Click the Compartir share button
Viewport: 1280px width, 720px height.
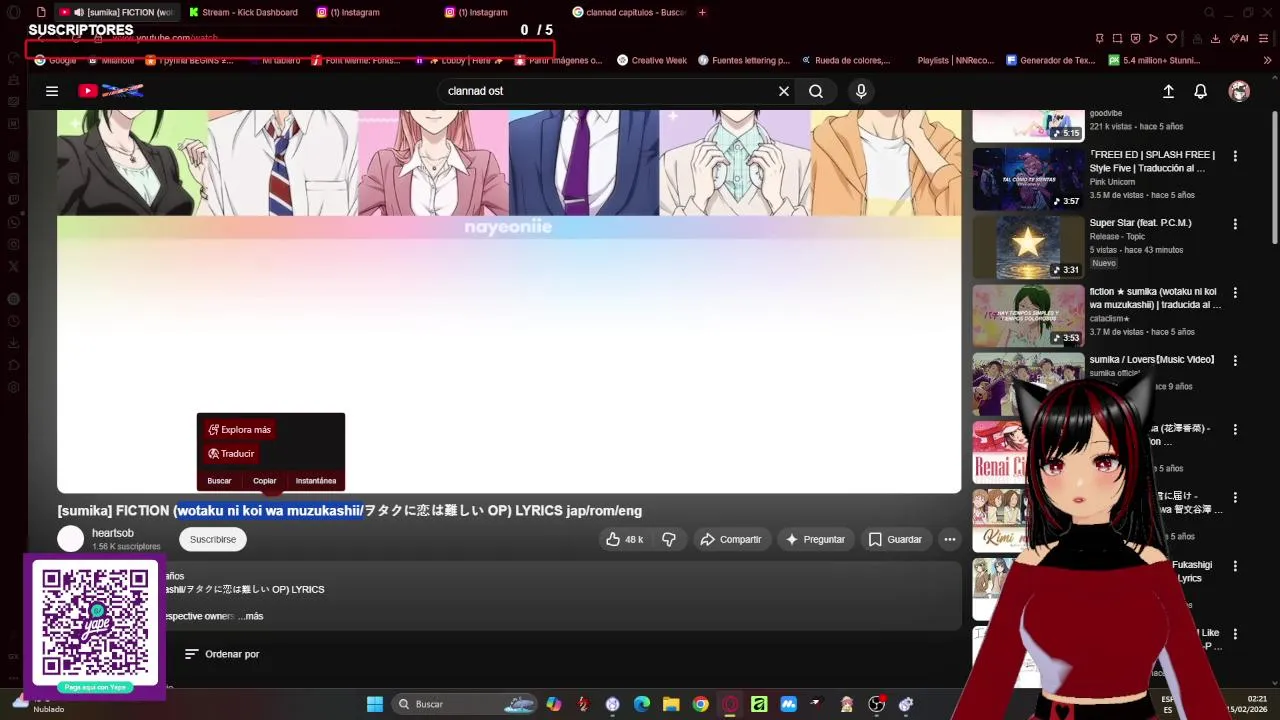click(x=731, y=539)
